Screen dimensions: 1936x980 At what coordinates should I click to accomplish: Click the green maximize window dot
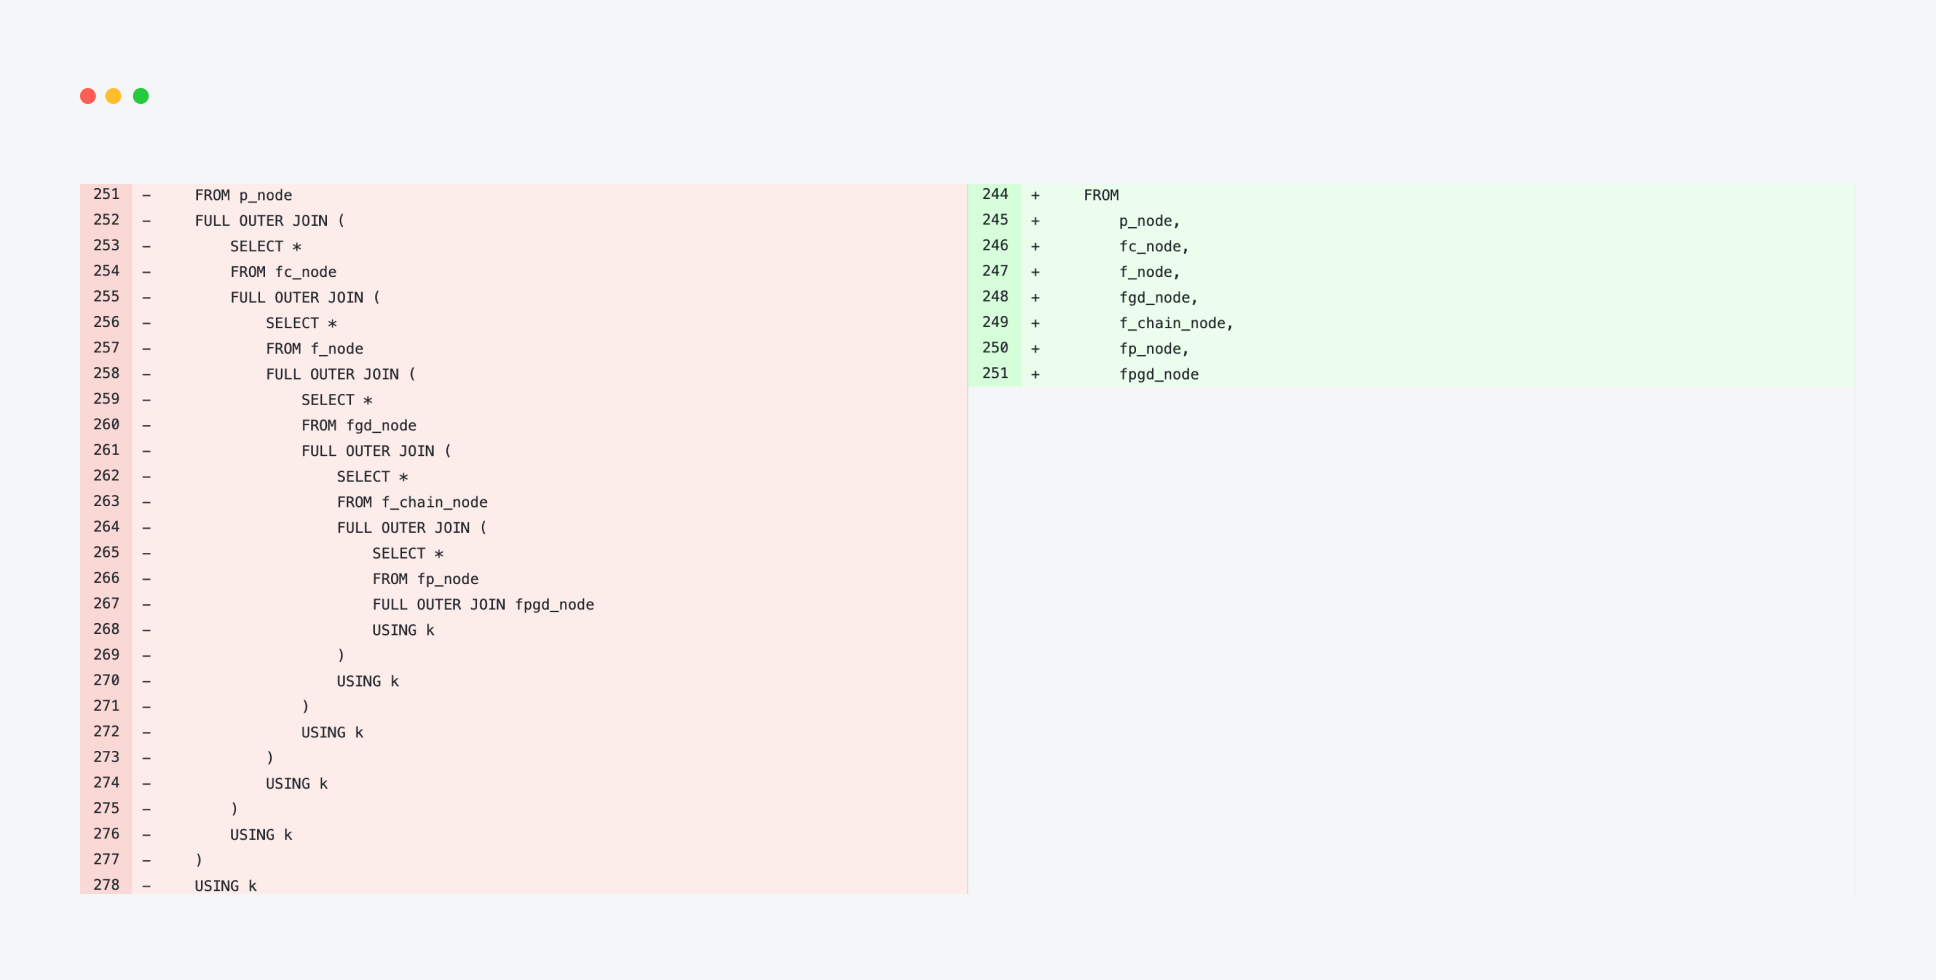click(x=141, y=96)
